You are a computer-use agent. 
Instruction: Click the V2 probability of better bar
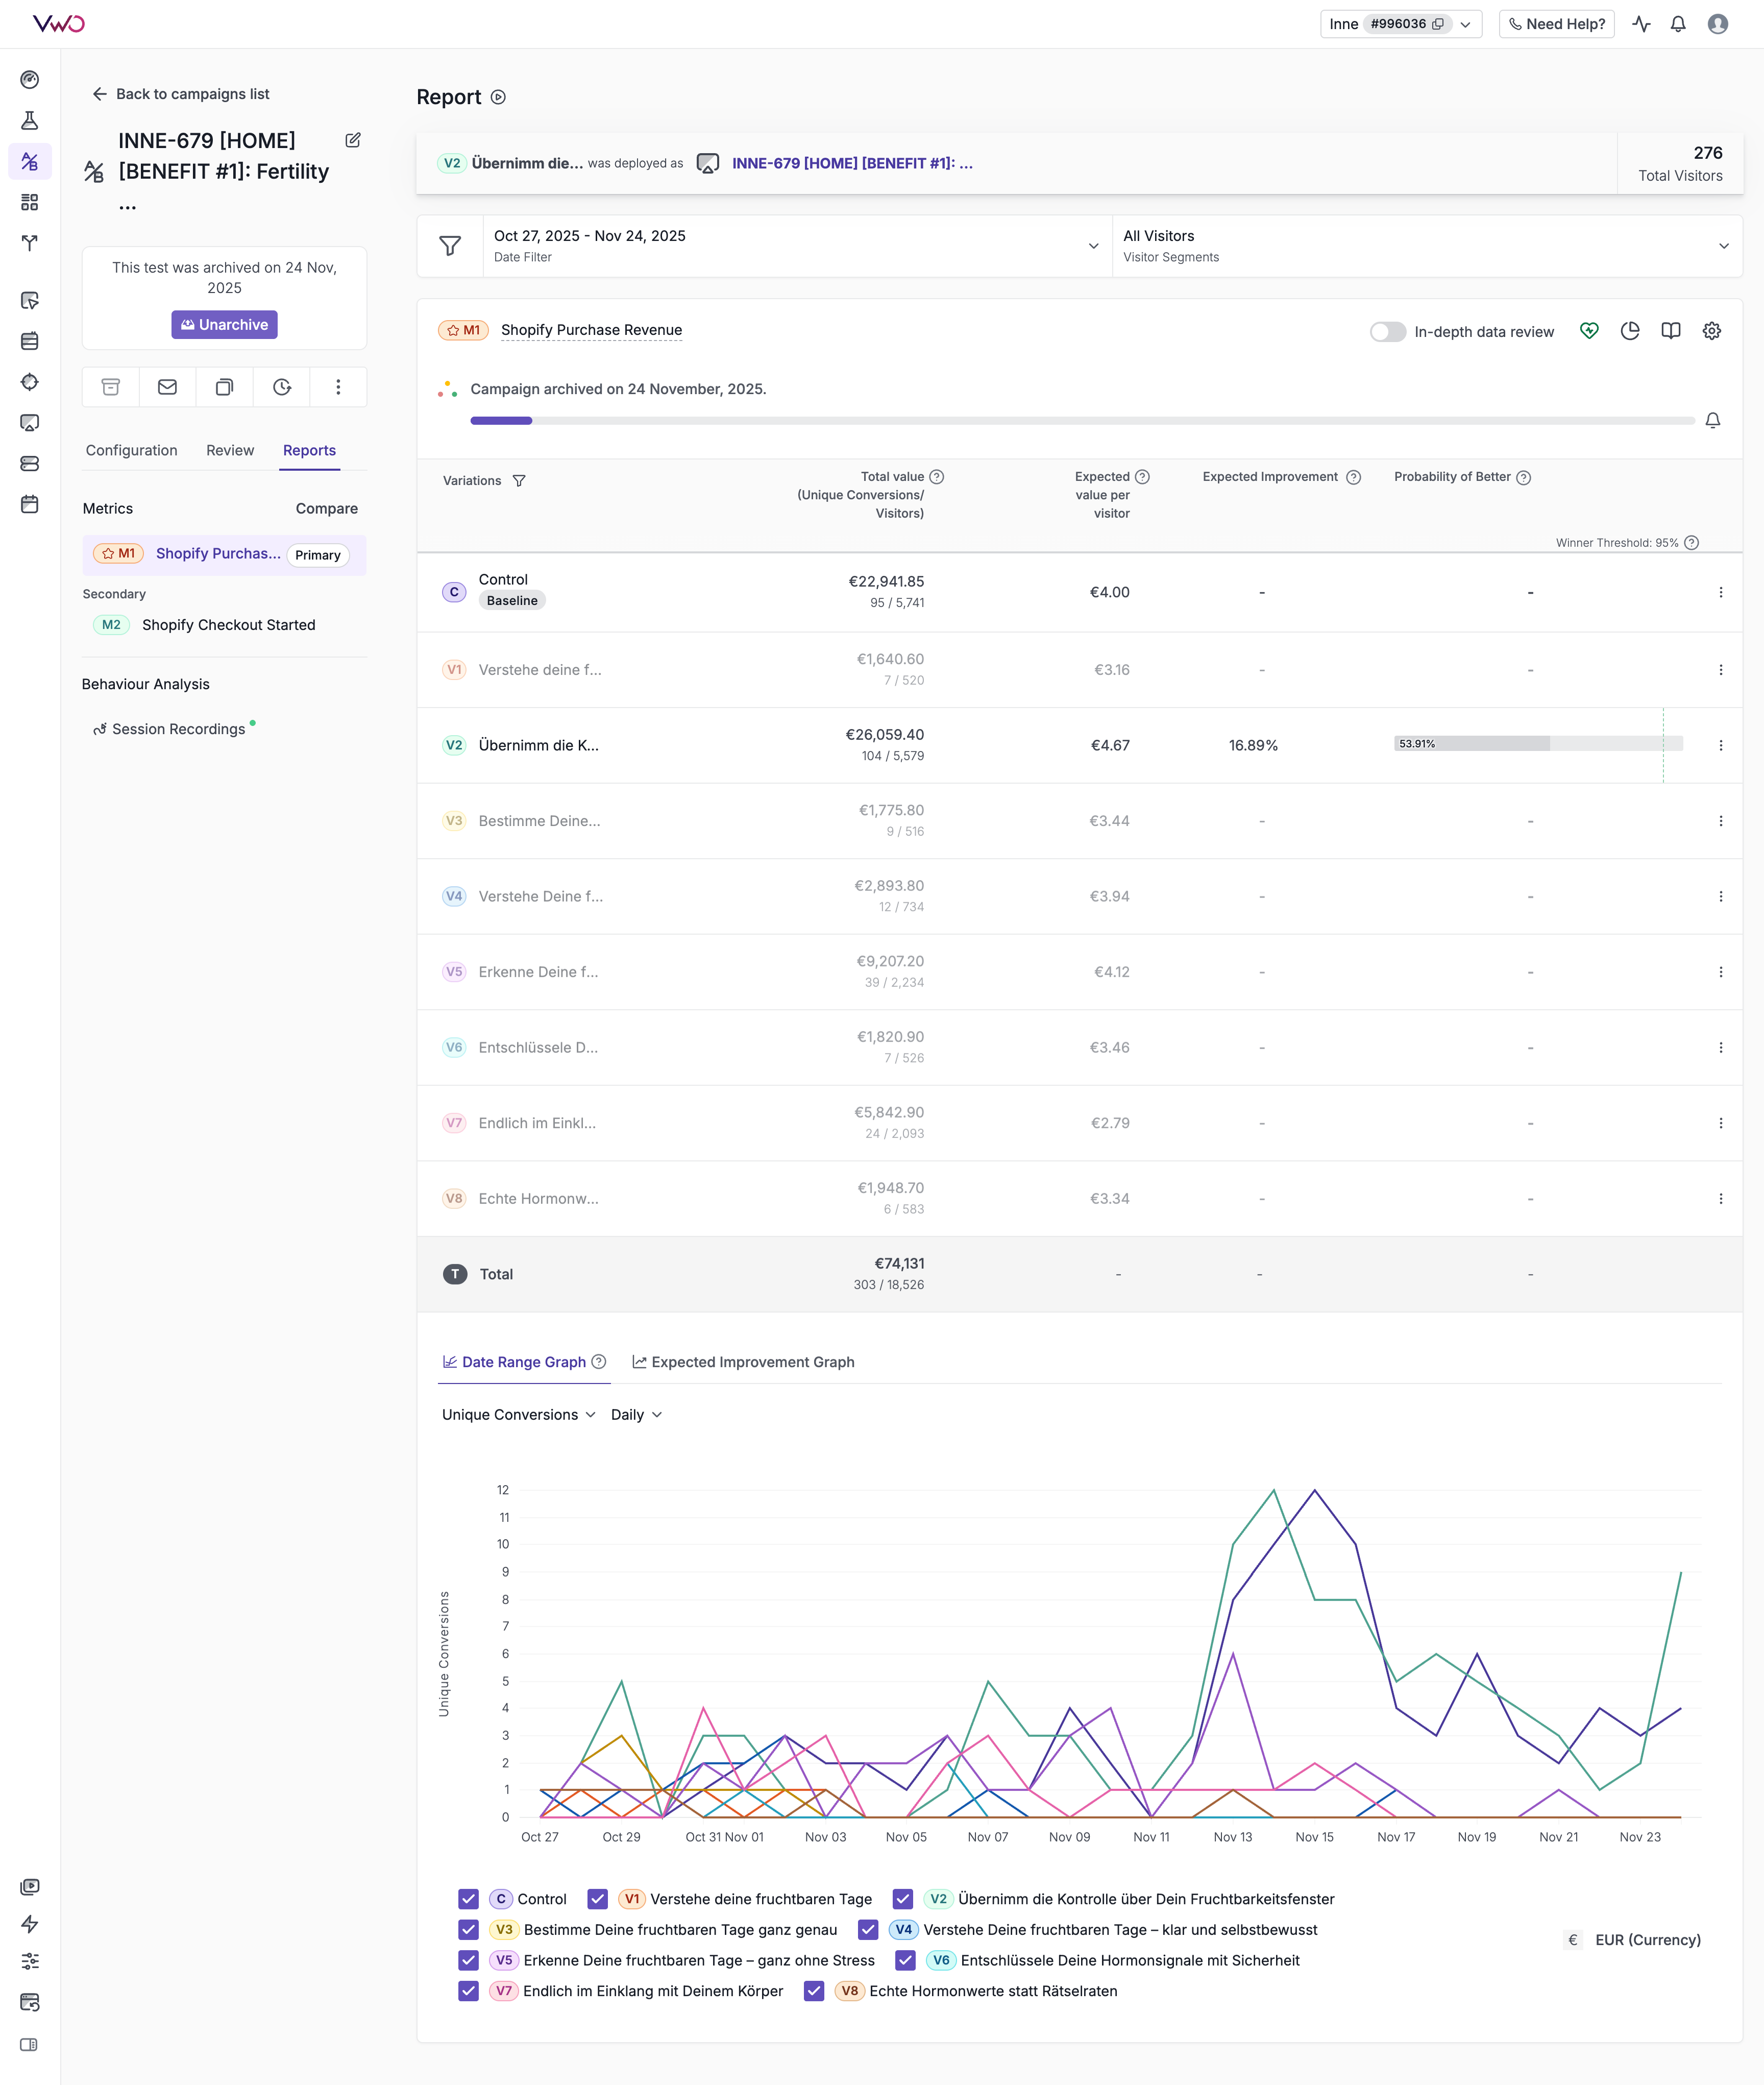tap(1537, 744)
